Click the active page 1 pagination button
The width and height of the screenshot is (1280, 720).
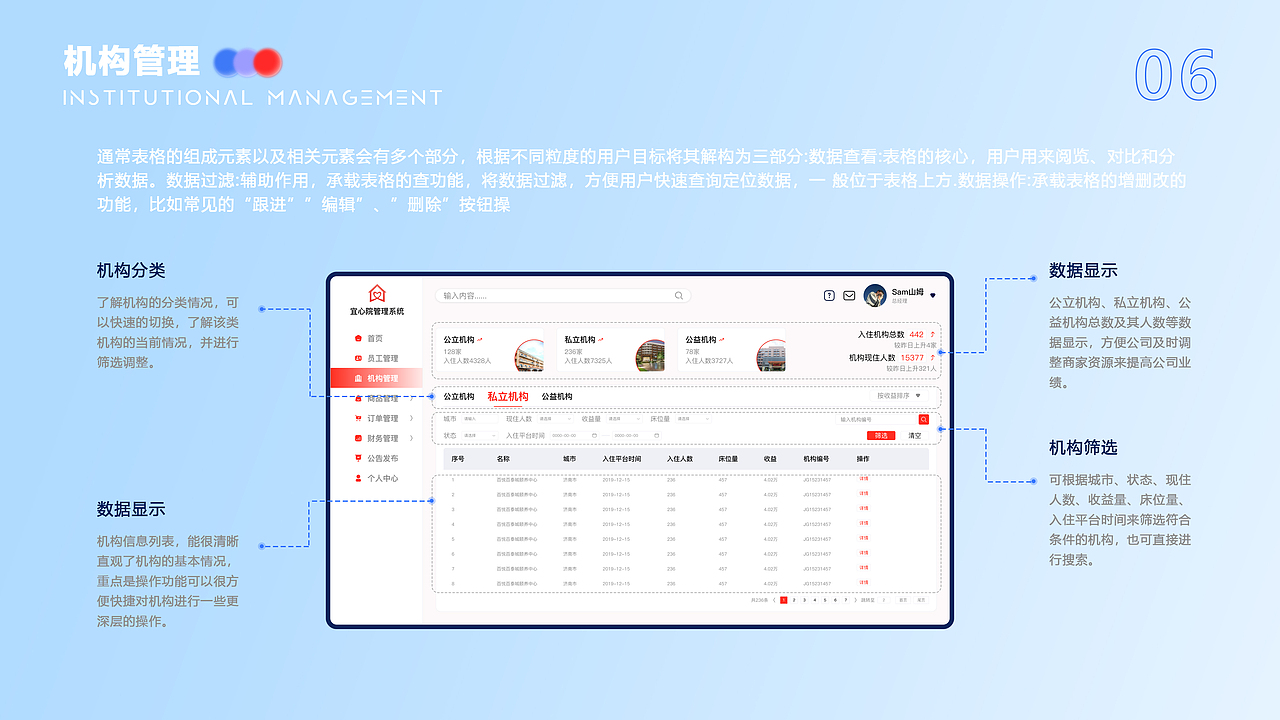point(784,600)
